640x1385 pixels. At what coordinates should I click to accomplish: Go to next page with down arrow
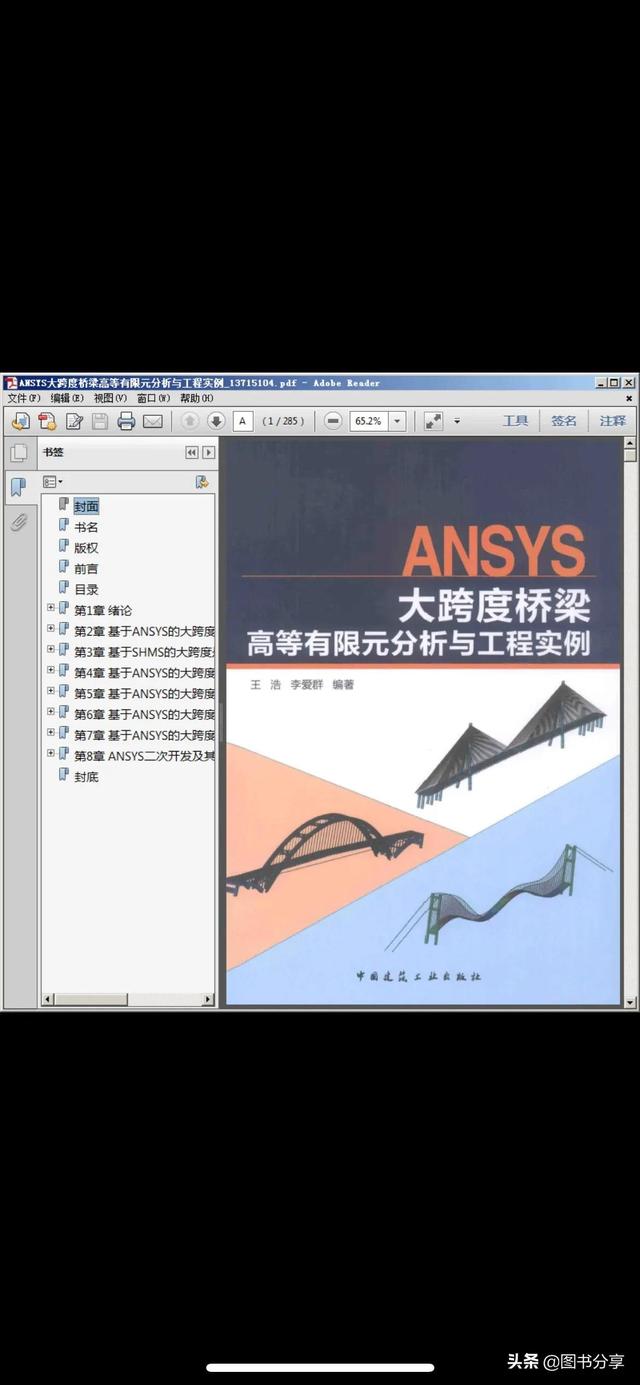(216, 421)
